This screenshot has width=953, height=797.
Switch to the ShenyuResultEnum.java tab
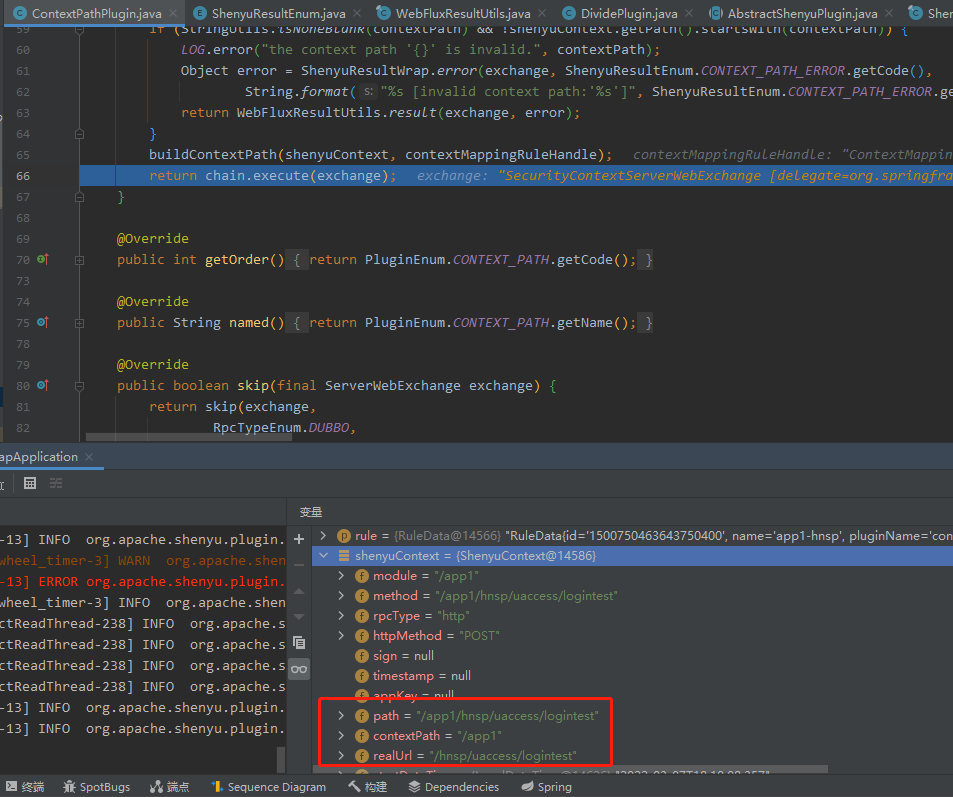tap(278, 13)
